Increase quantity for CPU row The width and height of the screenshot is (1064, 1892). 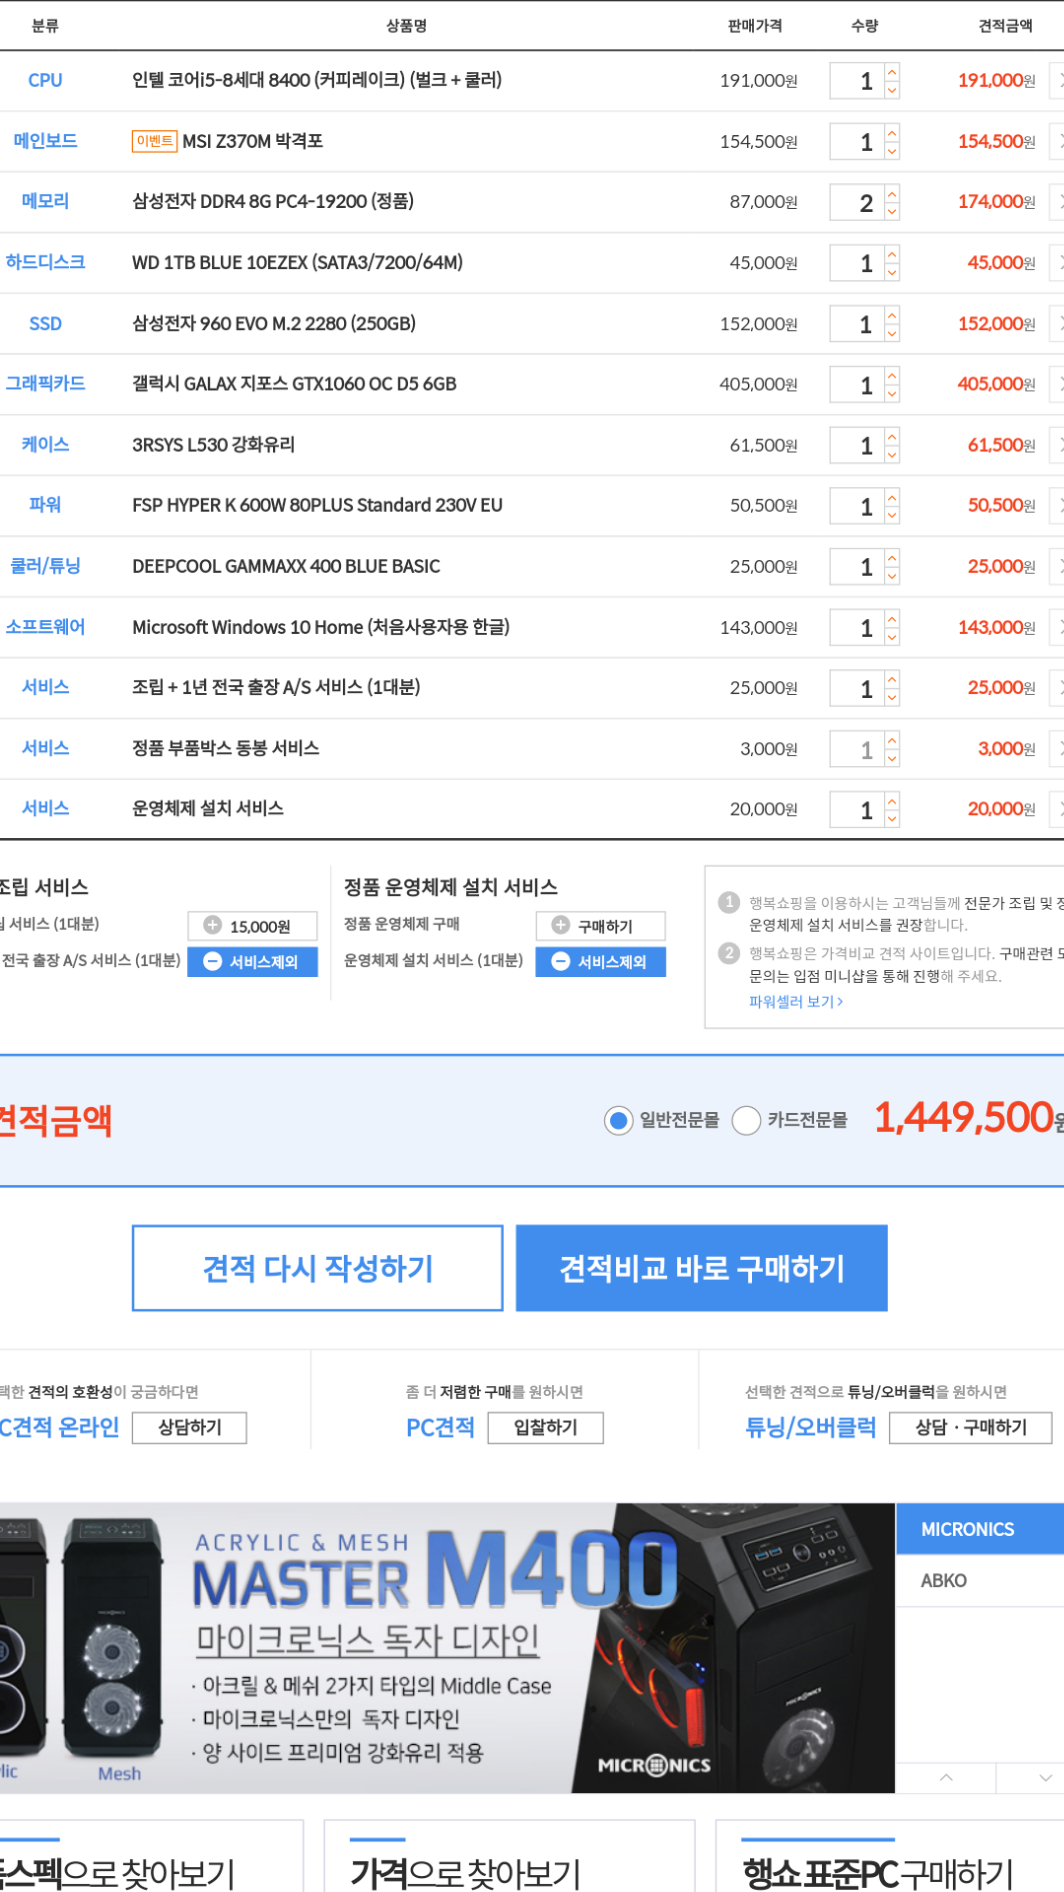pos(892,72)
